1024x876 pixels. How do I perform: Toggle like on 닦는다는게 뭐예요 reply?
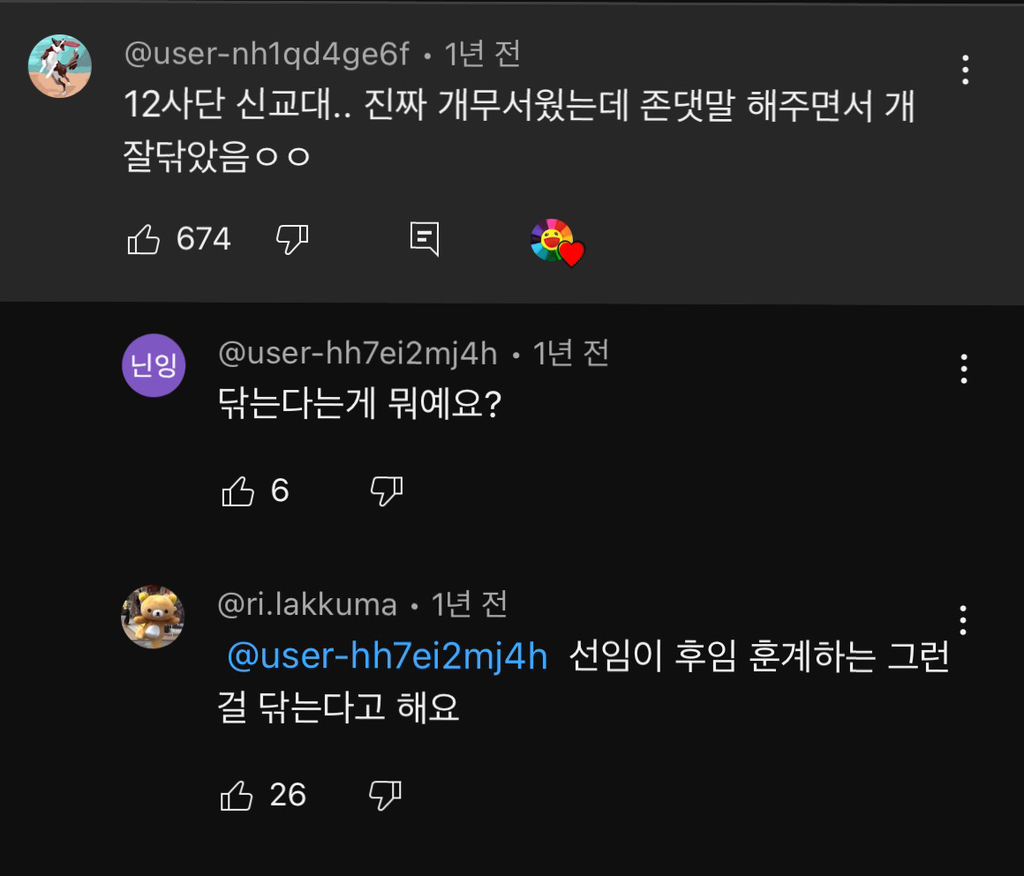238,491
